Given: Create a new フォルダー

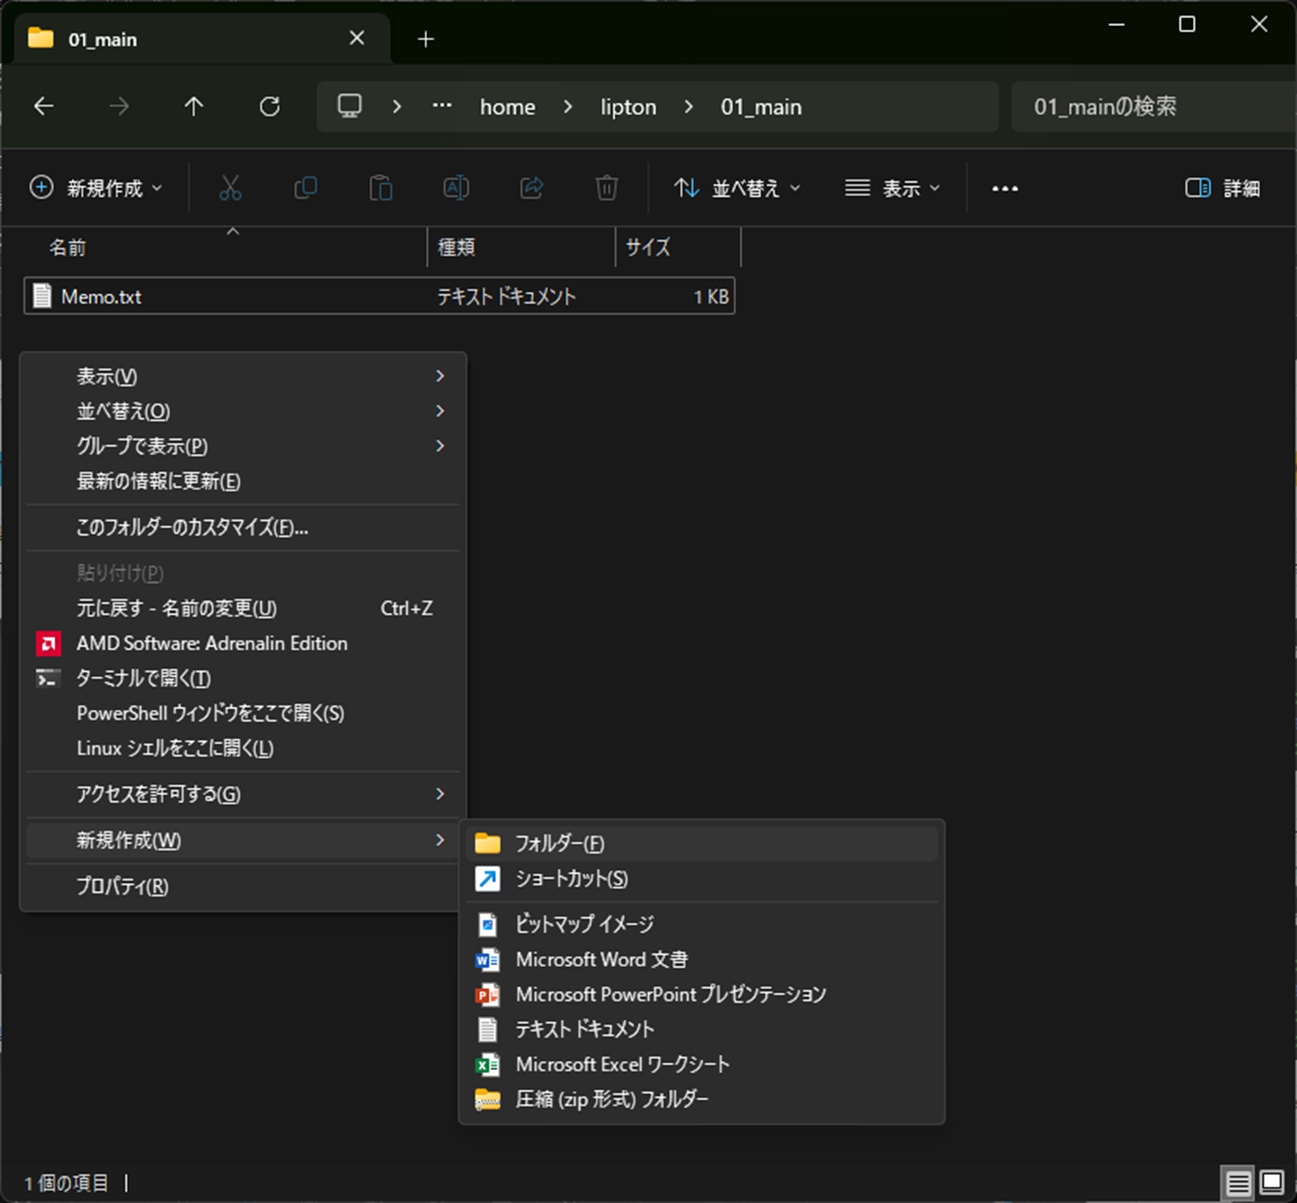Looking at the screenshot, I should click(x=701, y=843).
